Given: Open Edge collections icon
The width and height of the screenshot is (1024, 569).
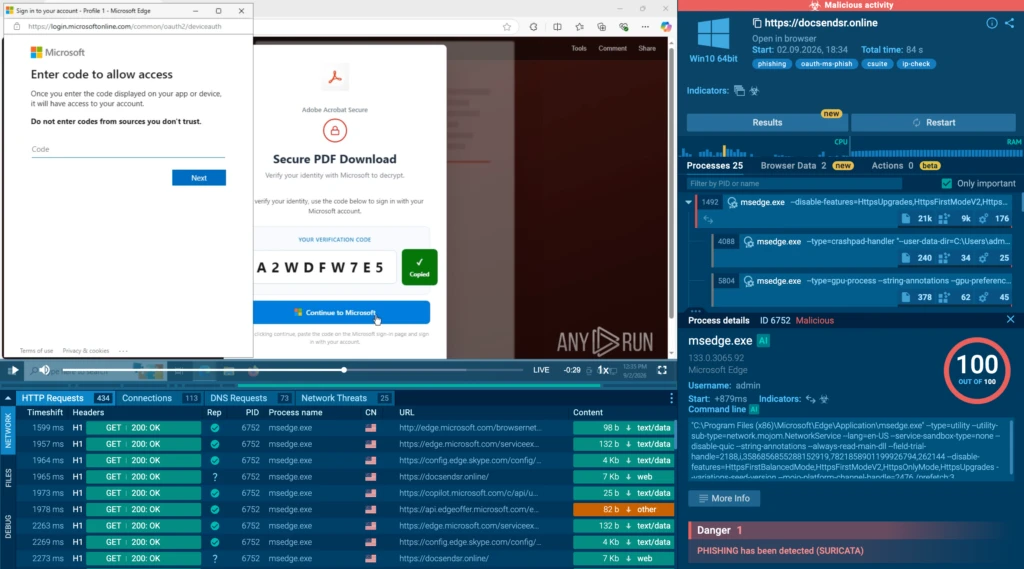Looking at the screenshot, I should click(601, 27).
